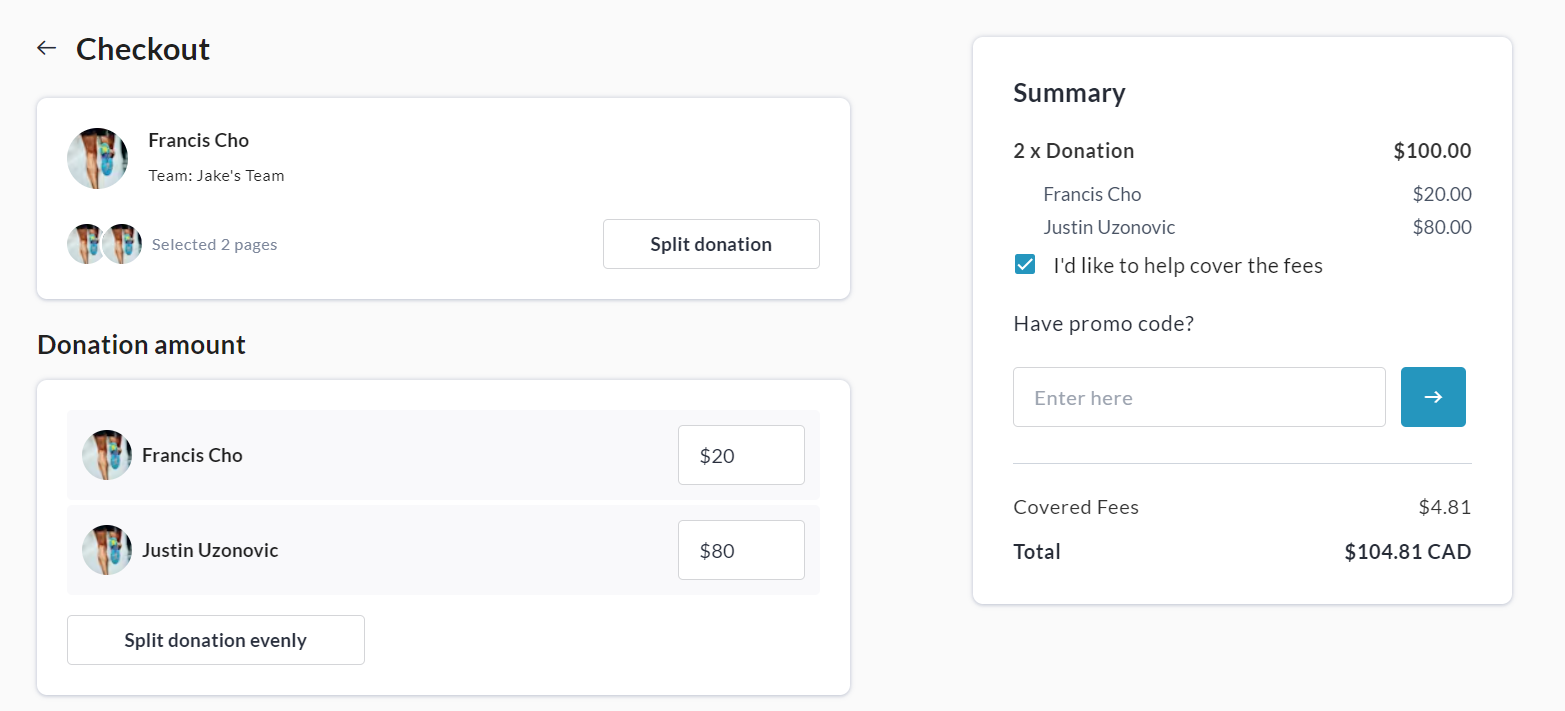
Task: Click the Selected 2 pages text
Action: click(214, 245)
